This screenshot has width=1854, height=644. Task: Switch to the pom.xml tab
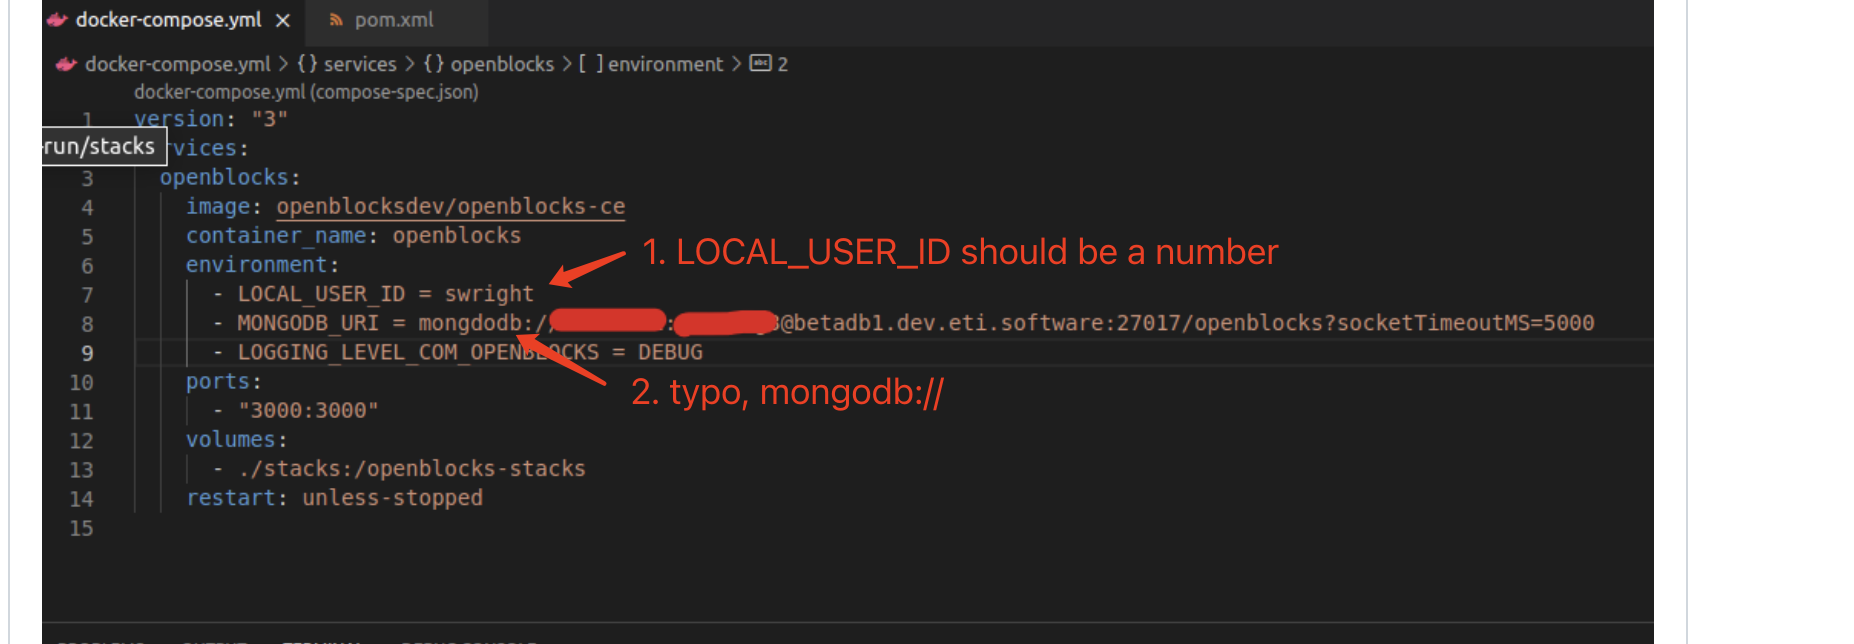[395, 18]
